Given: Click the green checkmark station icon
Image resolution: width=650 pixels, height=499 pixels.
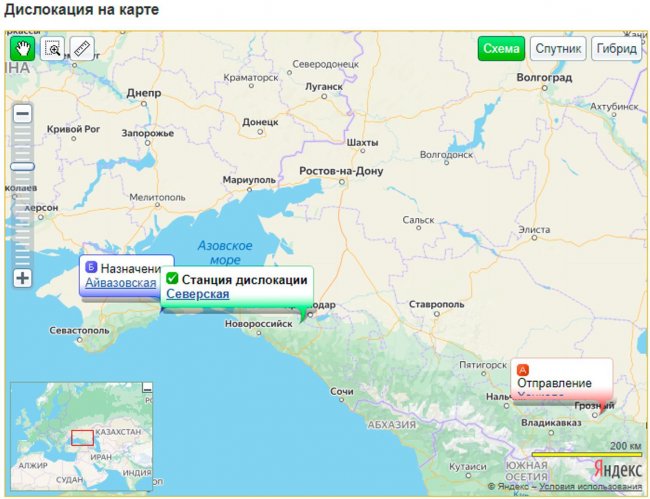Looking at the screenshot, I should pyautogui.click(x=172, y=279).
